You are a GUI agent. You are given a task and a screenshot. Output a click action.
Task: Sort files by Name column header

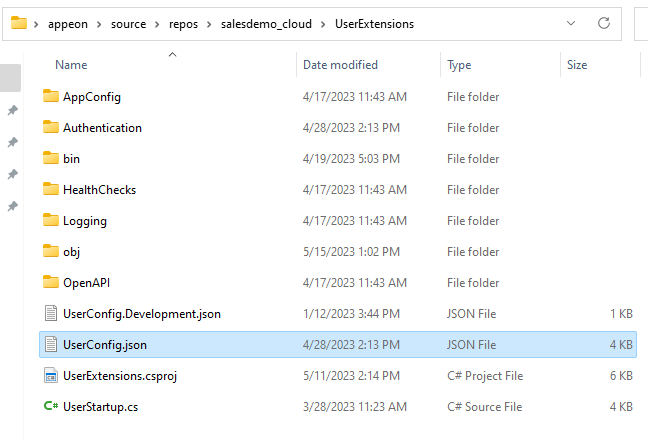point(71,65)
